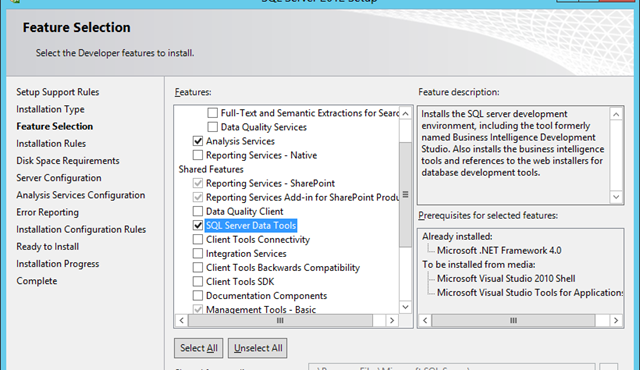Click up arrow in Feature description scrollbar
The width and height of the screenshot is (640, 370).
(x=616, y=114)
